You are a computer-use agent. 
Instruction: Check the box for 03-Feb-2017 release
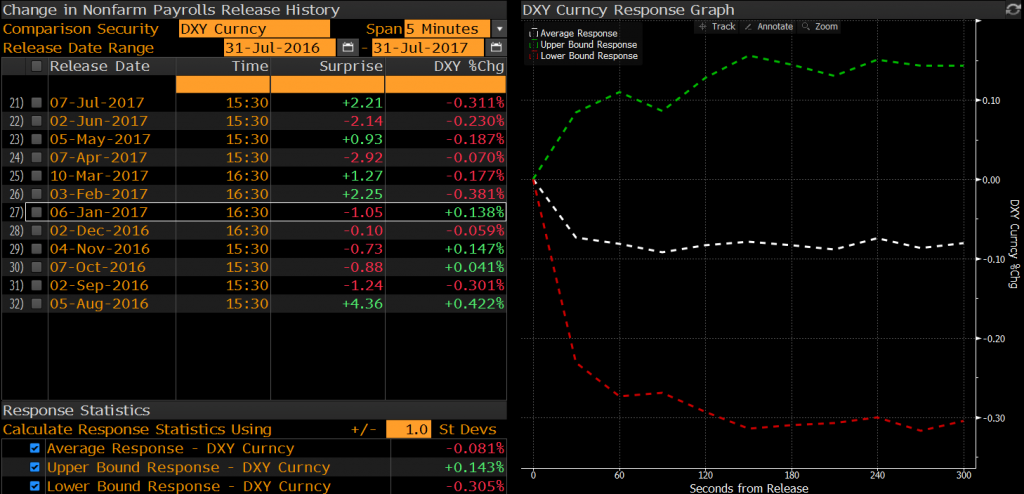[x=37, y=194]
